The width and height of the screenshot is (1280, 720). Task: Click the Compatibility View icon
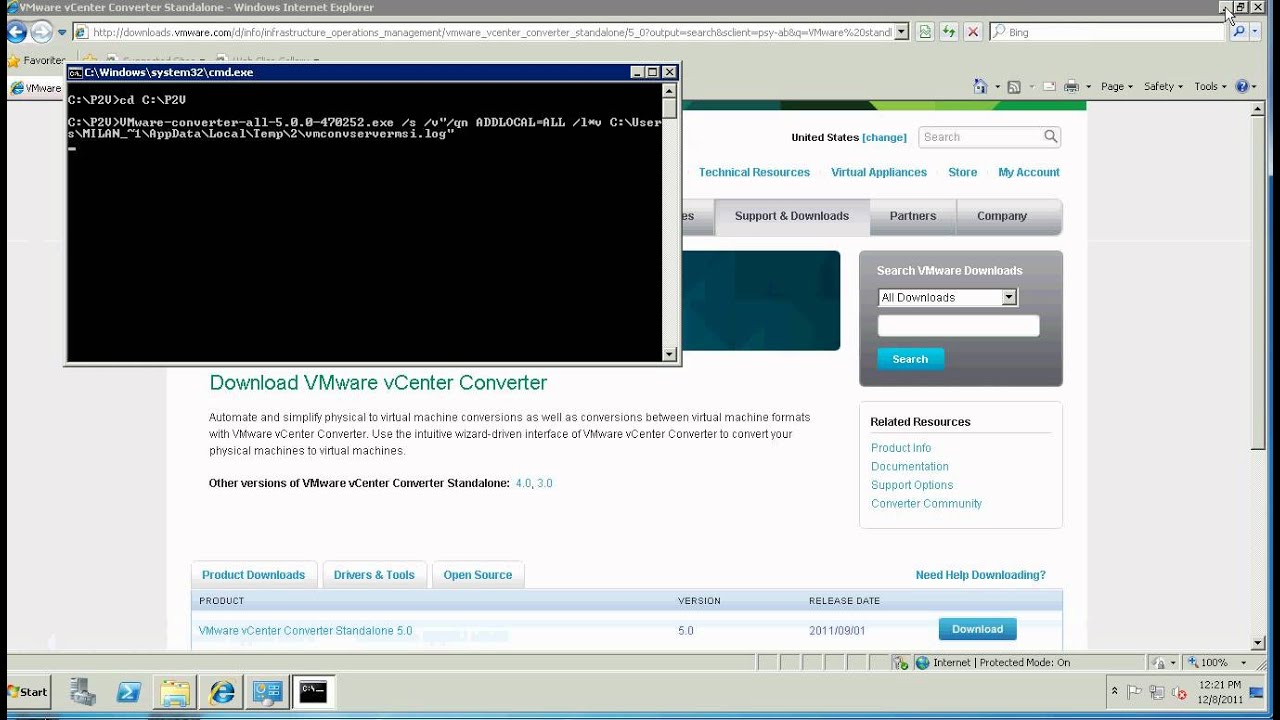click(925, 32)
